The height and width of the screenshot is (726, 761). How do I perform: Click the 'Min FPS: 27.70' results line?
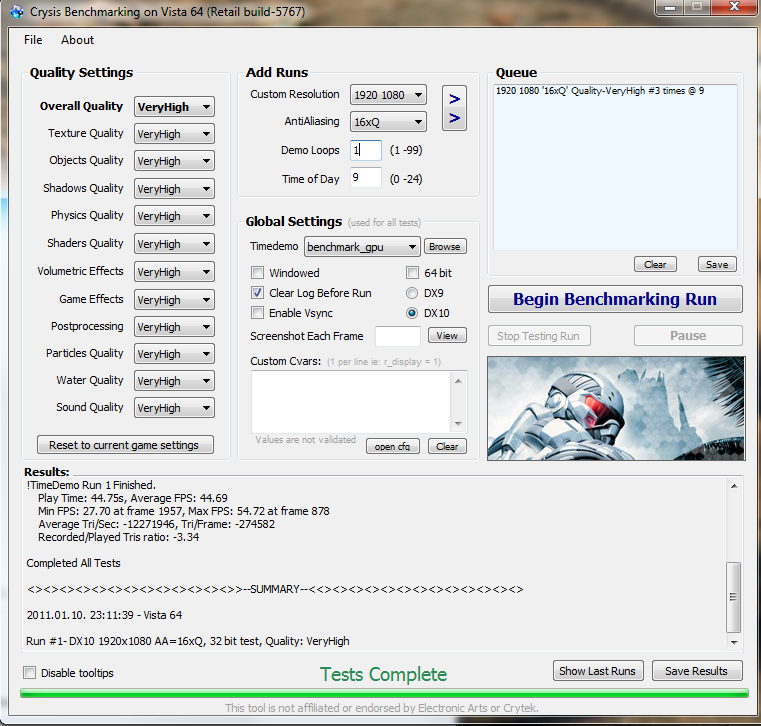pos(183,512)
